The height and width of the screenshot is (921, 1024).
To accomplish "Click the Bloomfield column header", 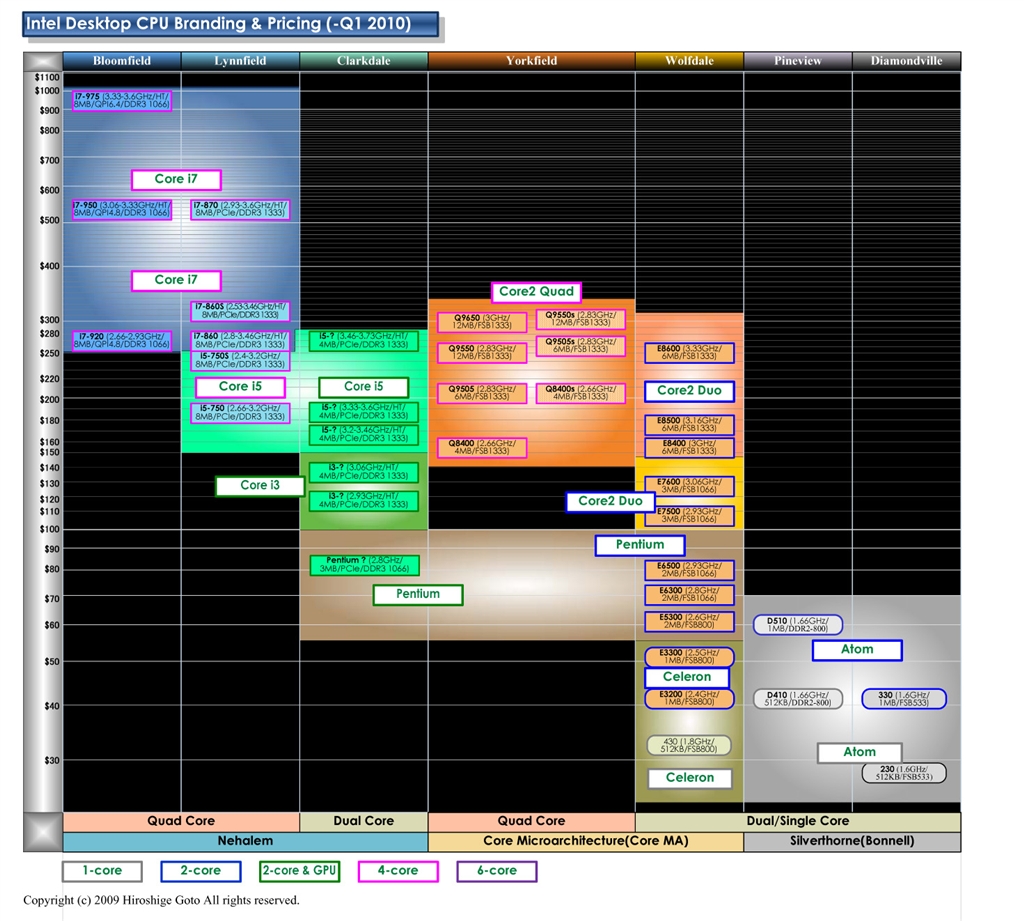I will tap(122, 61).
